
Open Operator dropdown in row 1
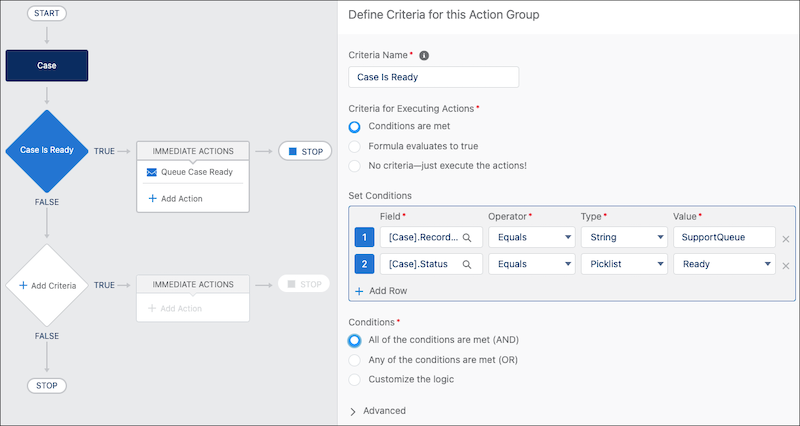[530, 238]
